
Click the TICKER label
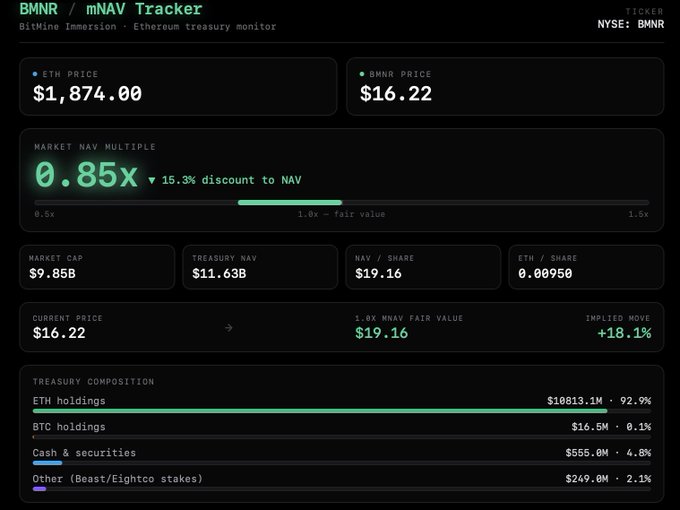[644, 11]
